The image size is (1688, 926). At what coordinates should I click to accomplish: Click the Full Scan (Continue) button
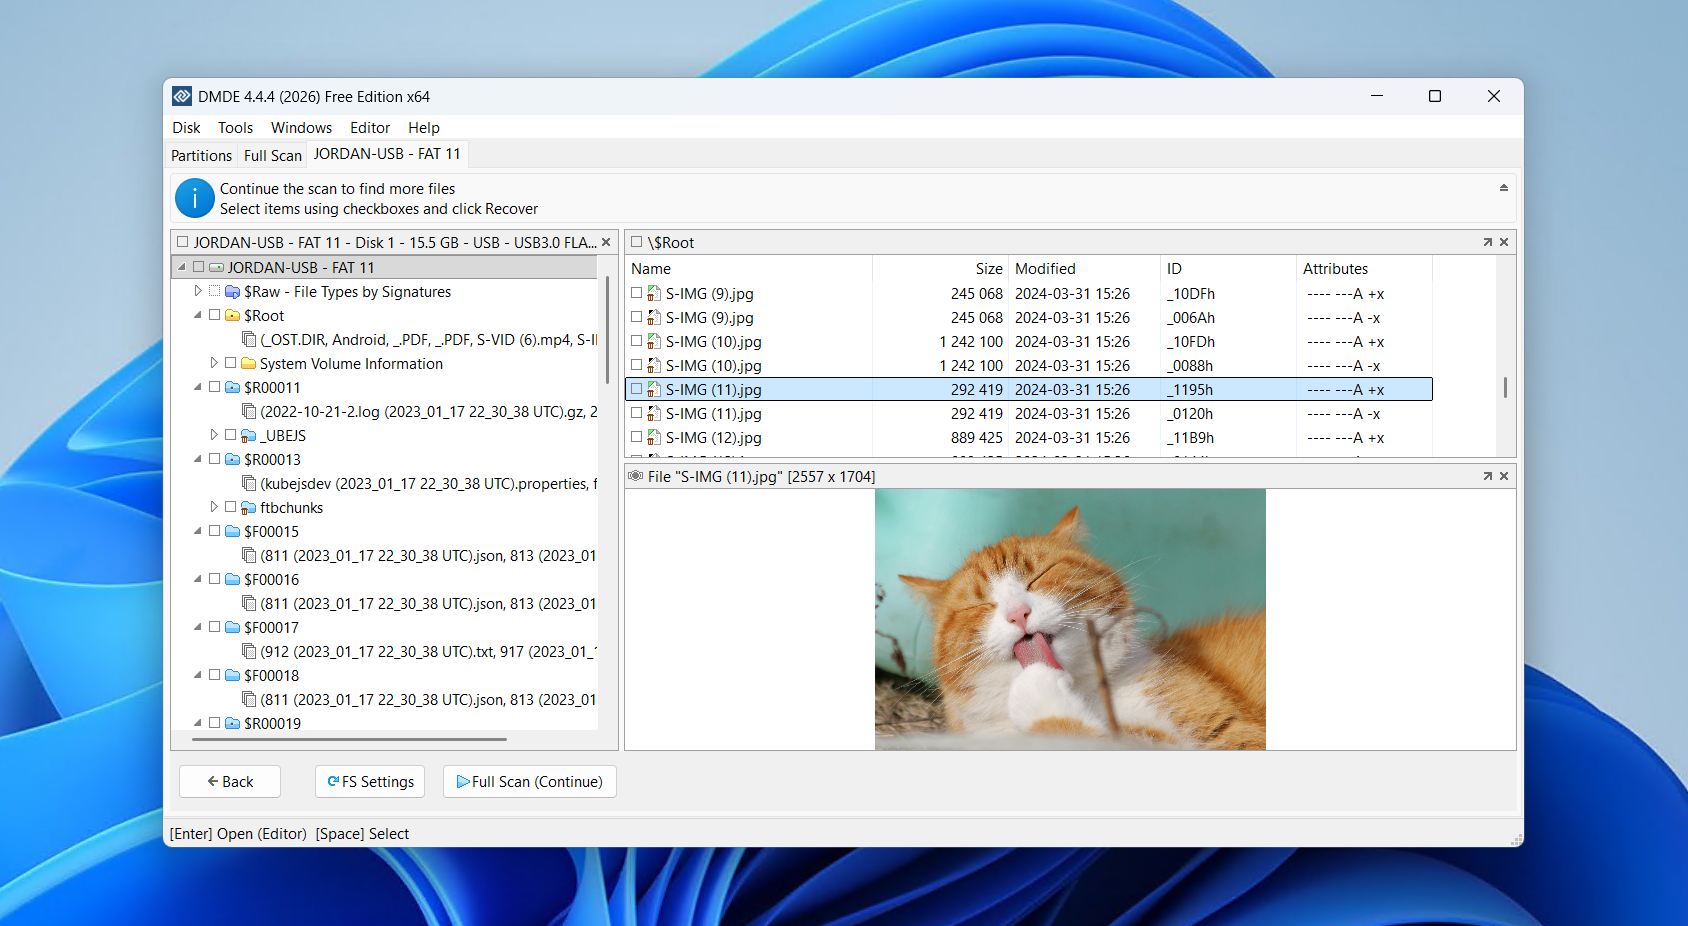coord(529,781)
